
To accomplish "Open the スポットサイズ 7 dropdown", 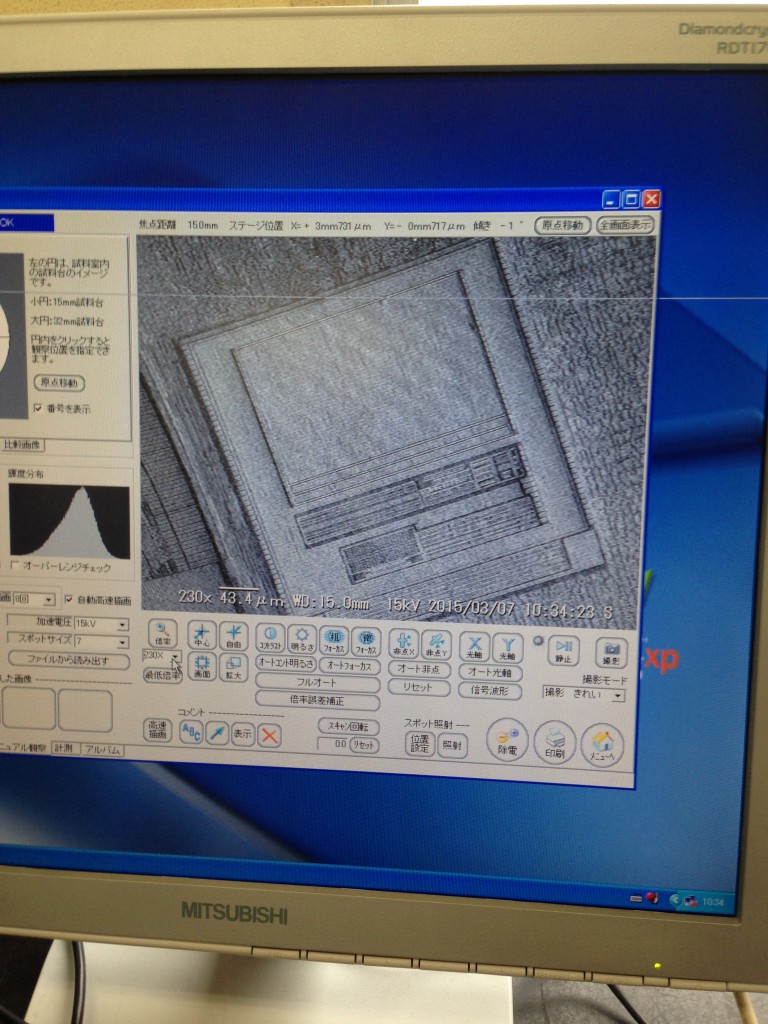I will click(x=101, y=641).
